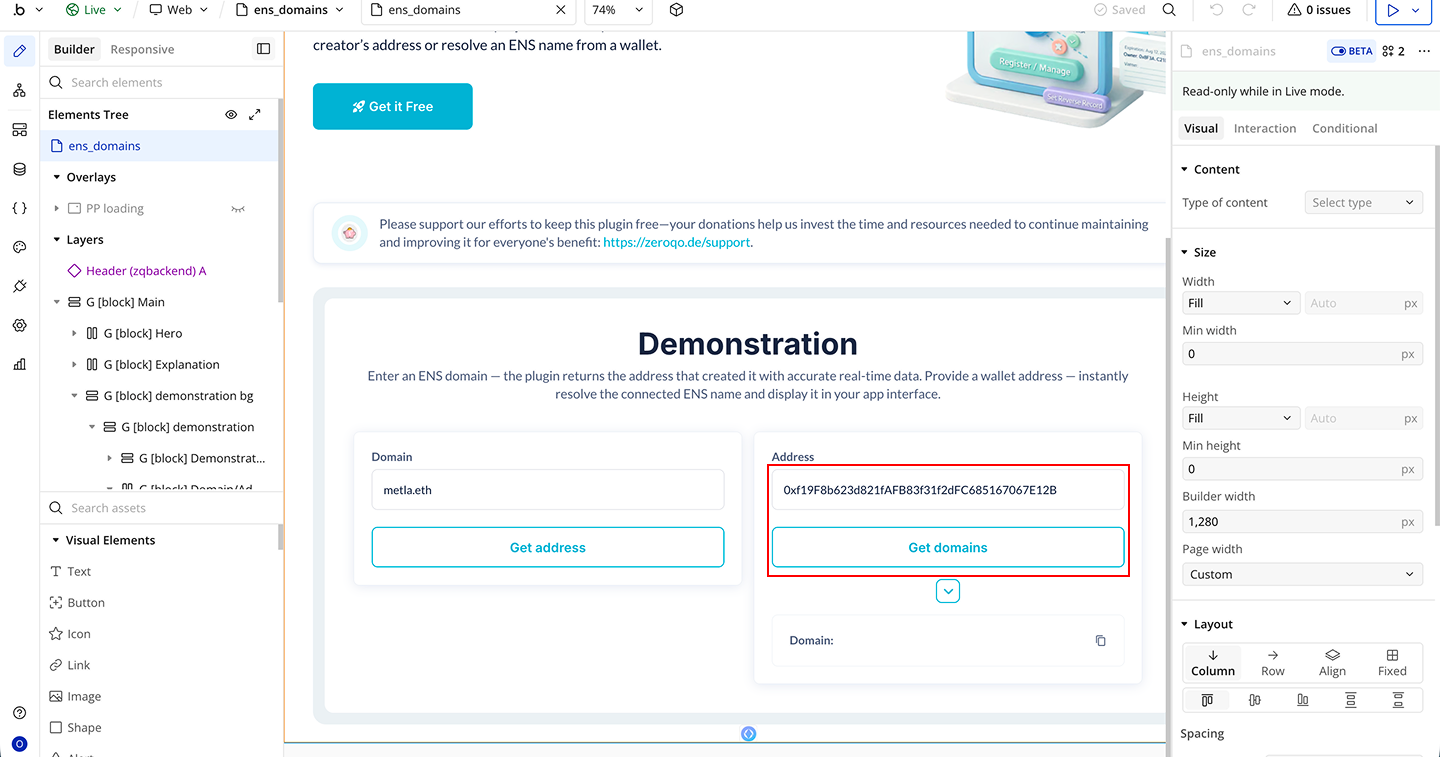Click the Search assets field
The height and width of the screenshot is (757, 1440).
point(160,508)
